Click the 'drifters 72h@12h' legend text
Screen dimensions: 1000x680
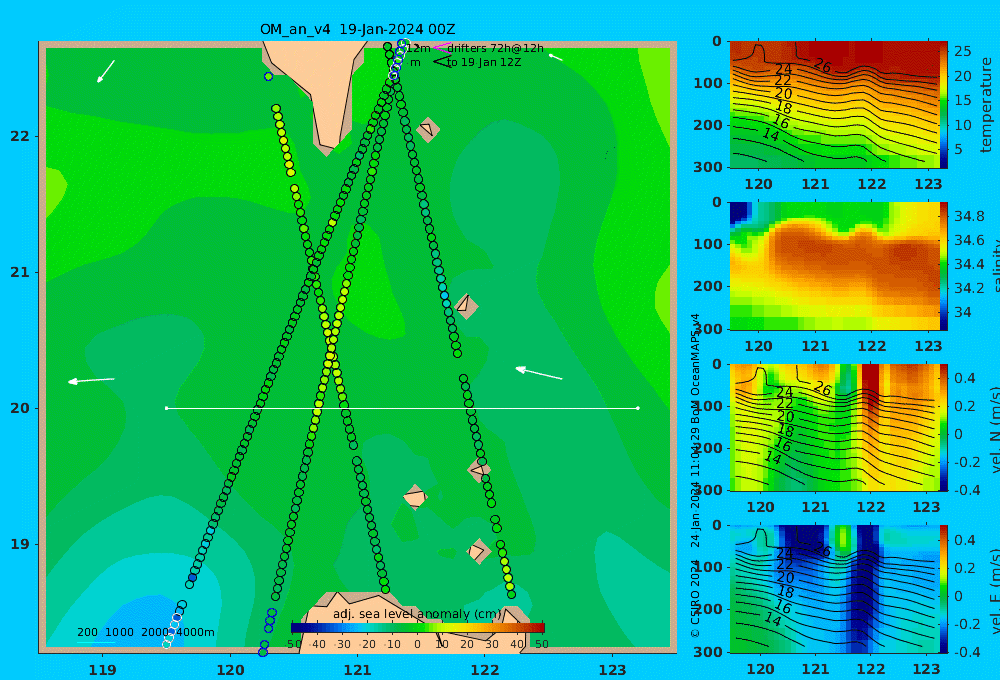(495, 48)
